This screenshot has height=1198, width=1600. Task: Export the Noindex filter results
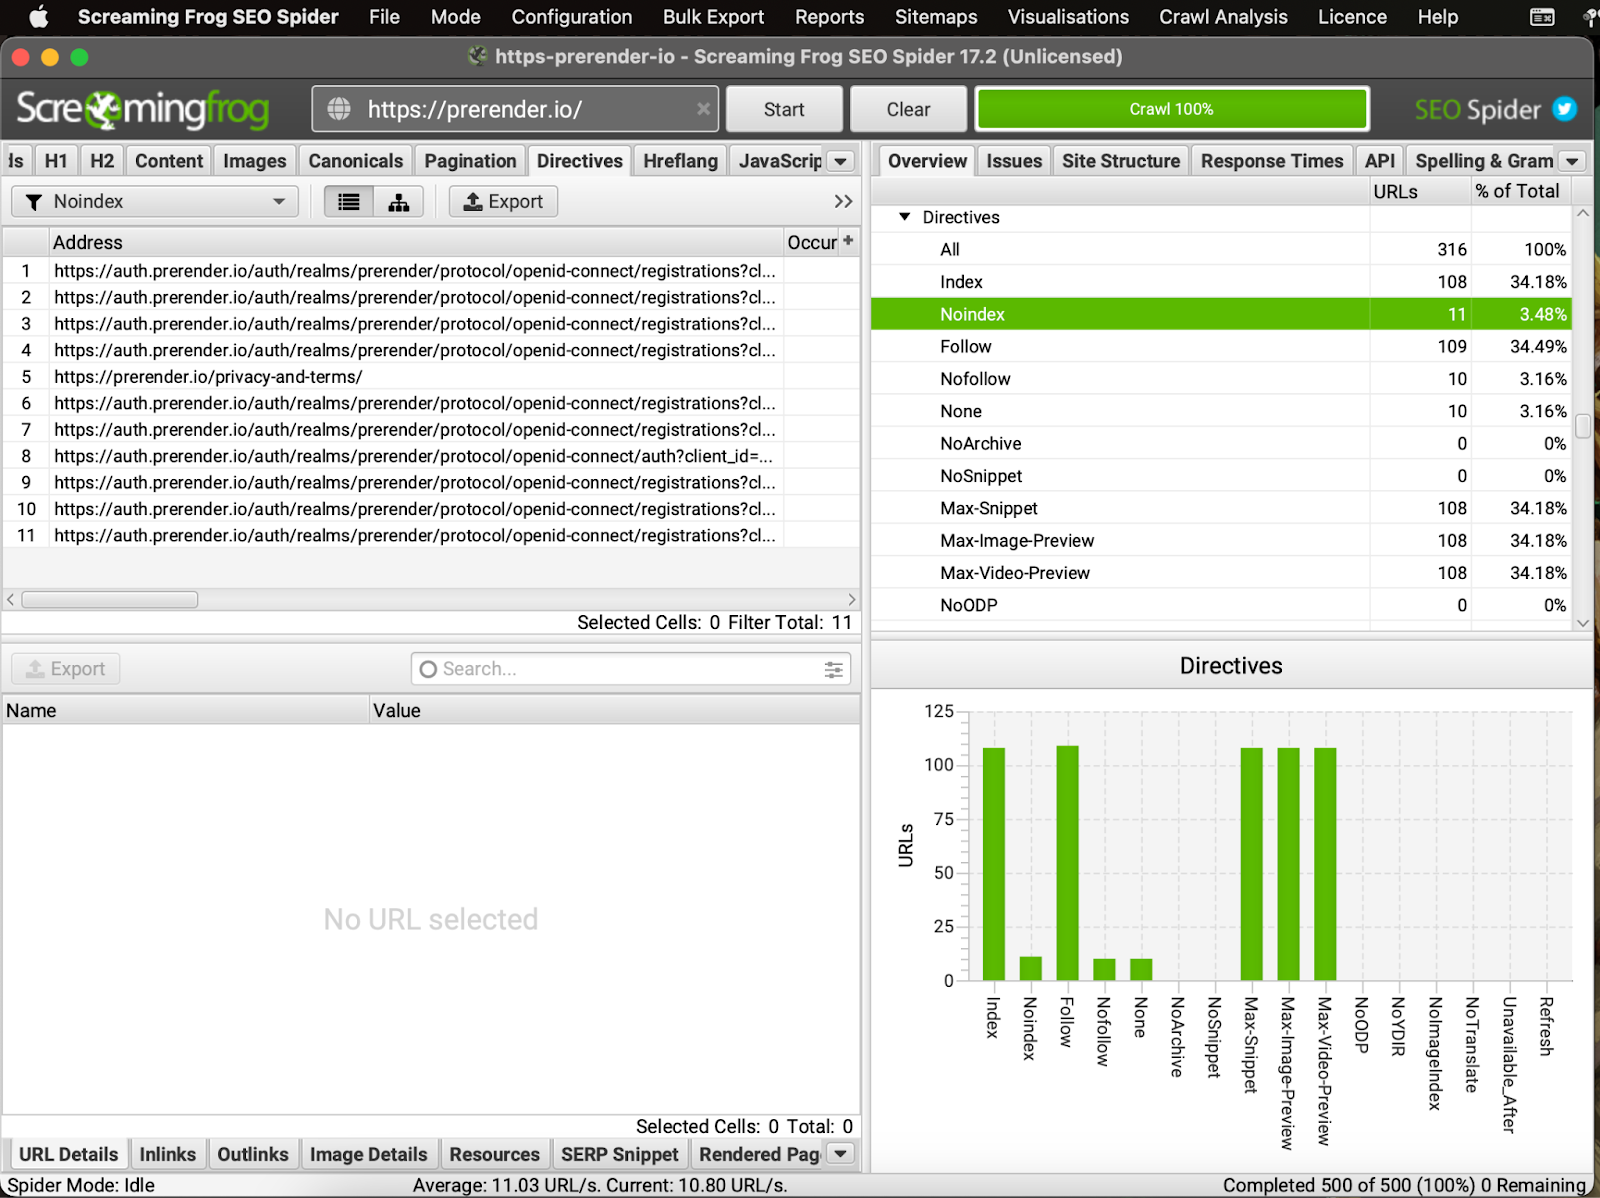pyautogui.click(x=503, y=202)
